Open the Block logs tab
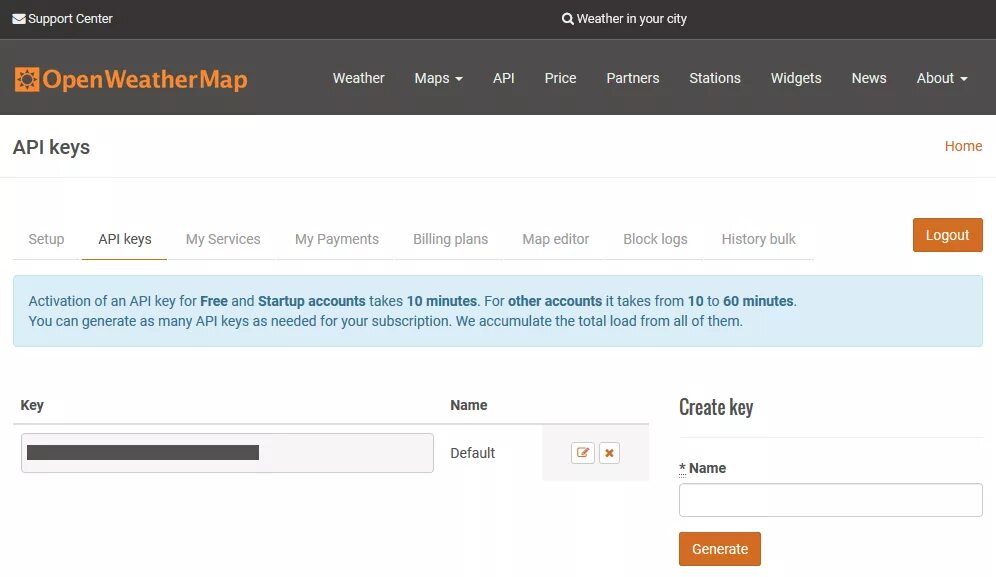The width and height of the screenshot is (996, 577). pyautogui.click(x=655, y=239)
